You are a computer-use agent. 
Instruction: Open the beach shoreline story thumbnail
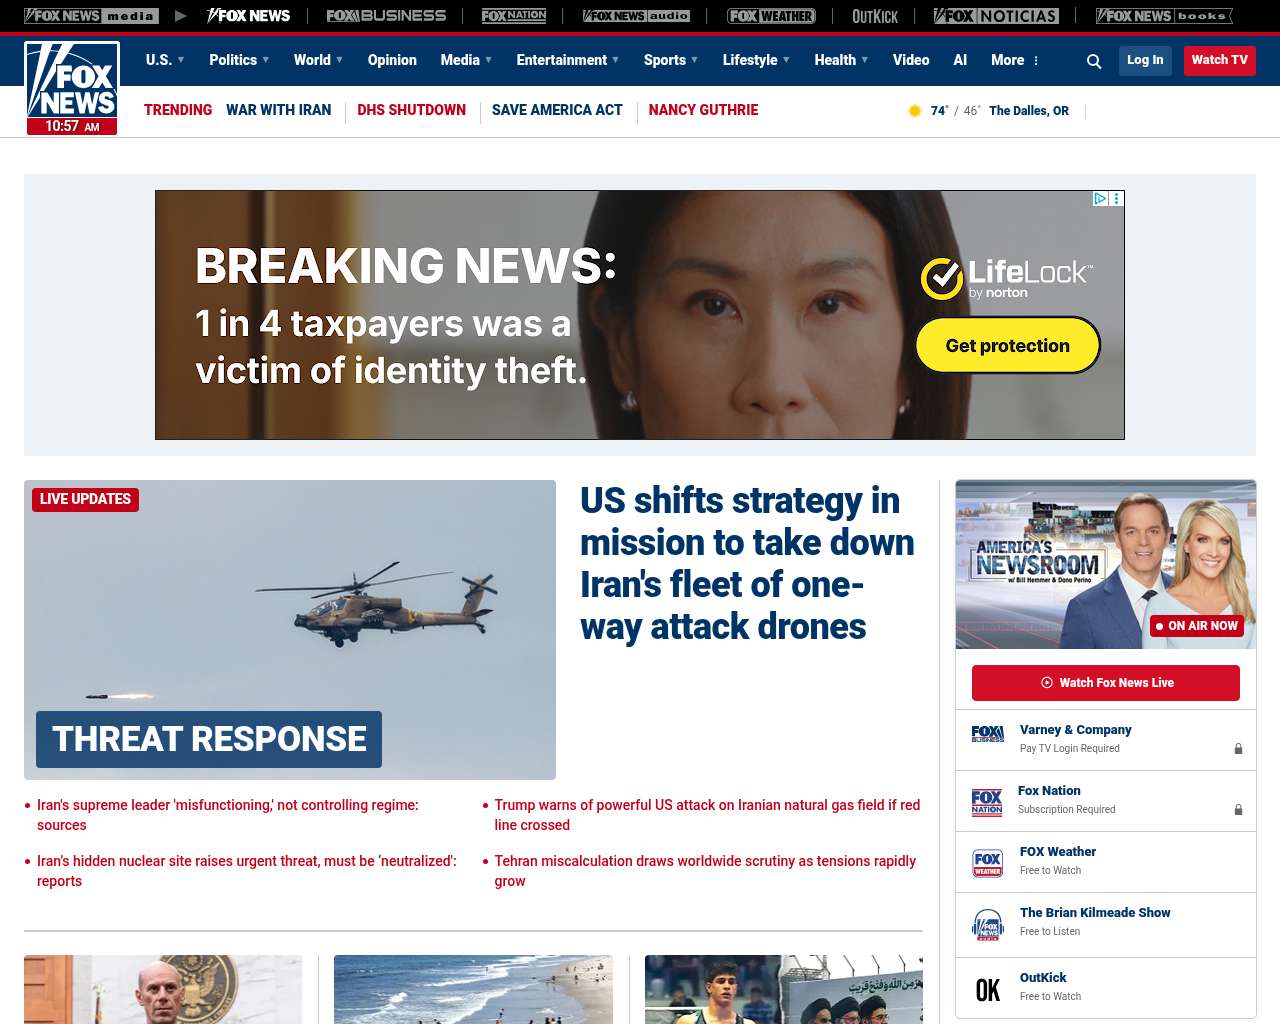[473, 989]
